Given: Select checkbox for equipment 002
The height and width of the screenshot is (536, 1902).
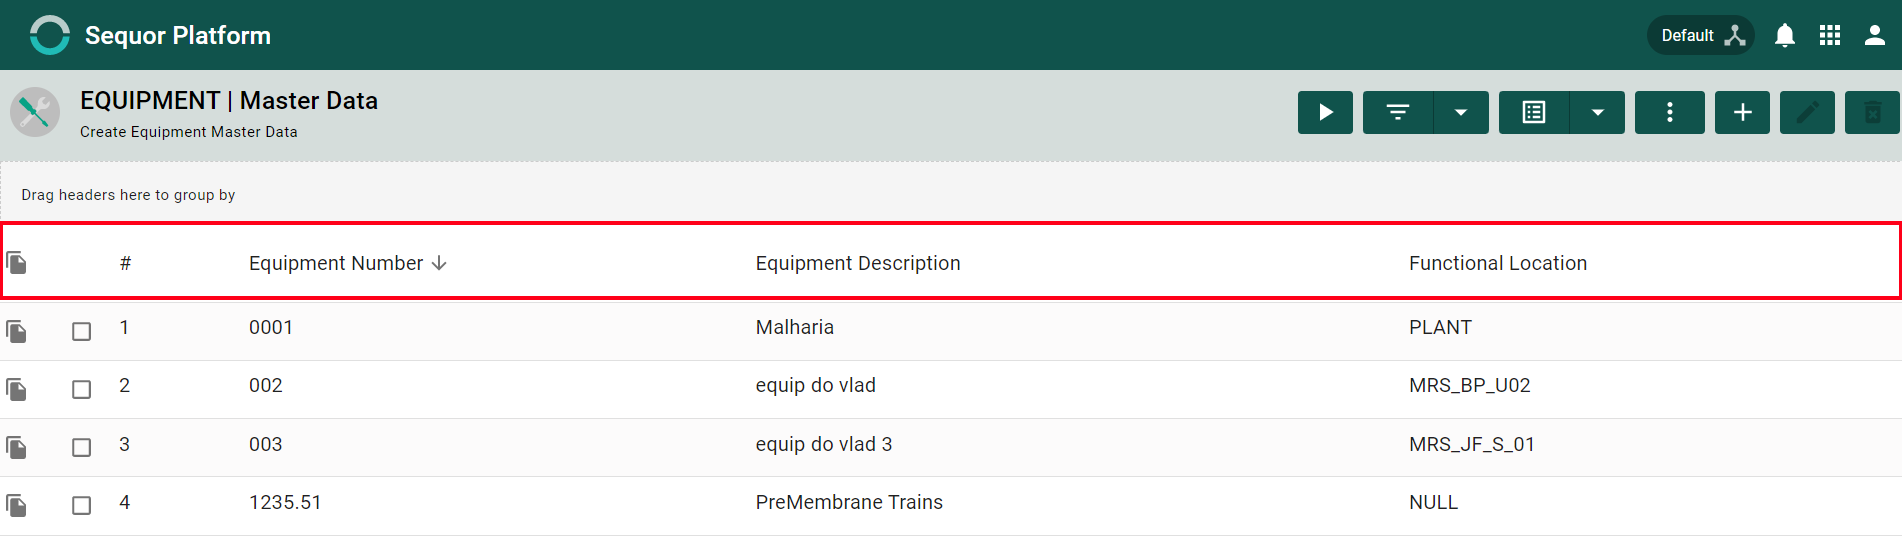Looking at the screenshot, I should tap(82, 389).
